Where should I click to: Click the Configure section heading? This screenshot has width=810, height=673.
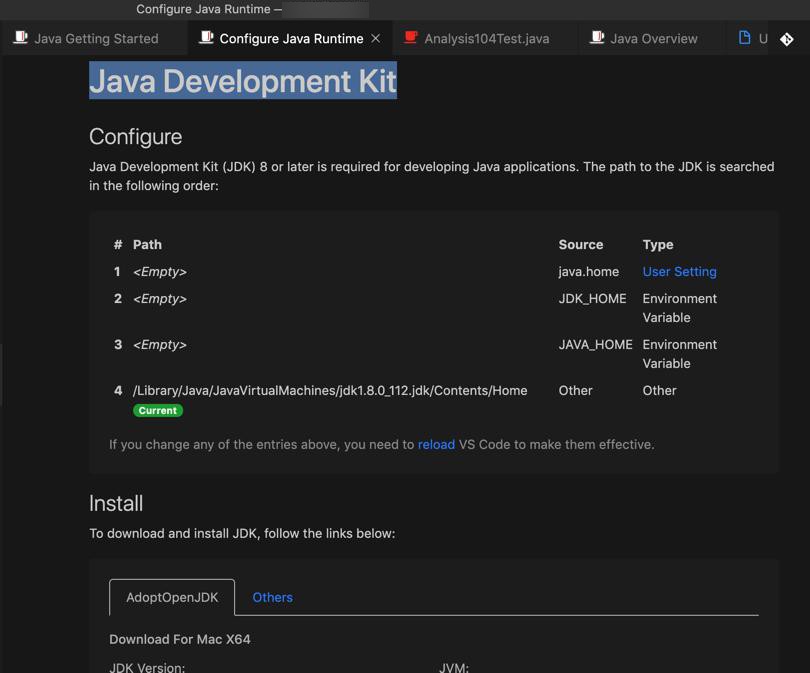point(136,136)
